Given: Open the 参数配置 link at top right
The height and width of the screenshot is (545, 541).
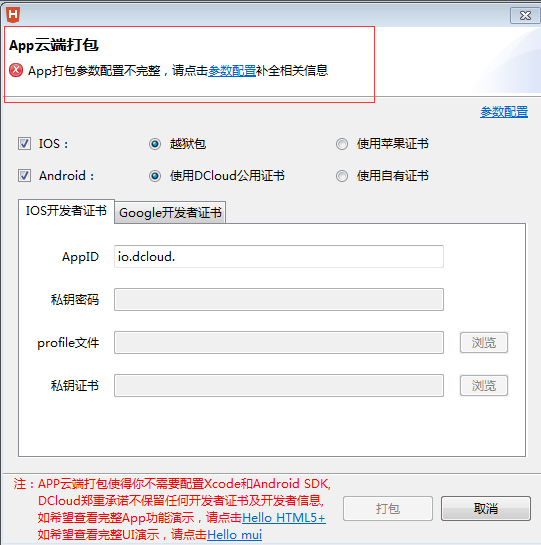Looking at the screenshot, I should coord(504,112).
